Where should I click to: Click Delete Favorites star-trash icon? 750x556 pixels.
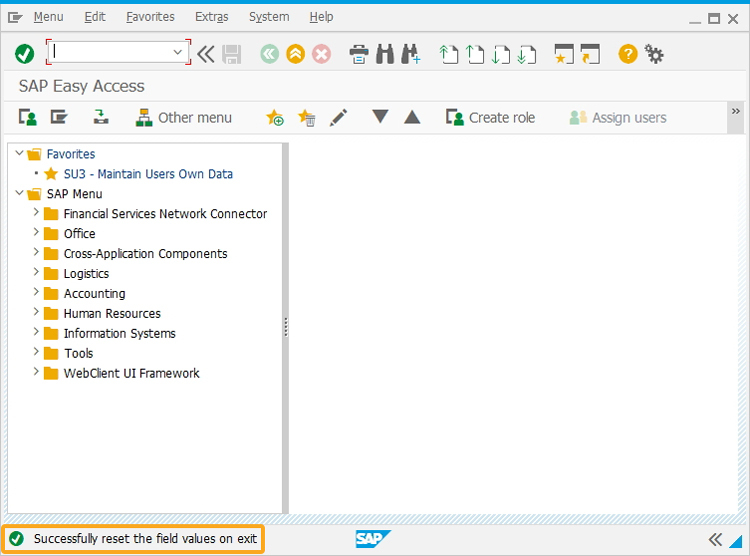pyautogui.click(x=306, y=117)
